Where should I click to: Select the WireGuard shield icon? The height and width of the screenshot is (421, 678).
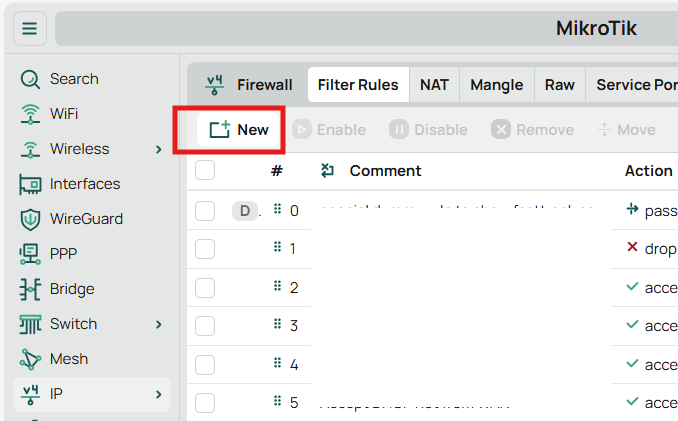click(30, 219)
